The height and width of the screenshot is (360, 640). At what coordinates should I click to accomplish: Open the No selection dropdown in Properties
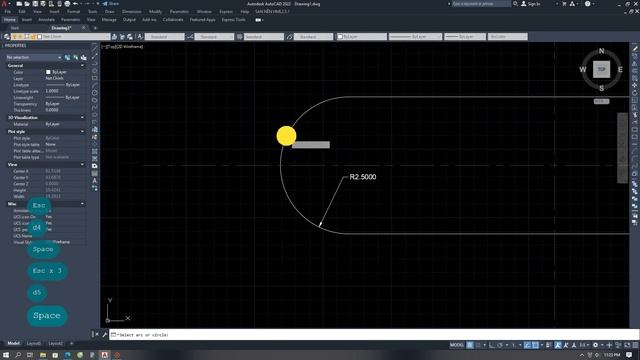click(x=34, y=58)
